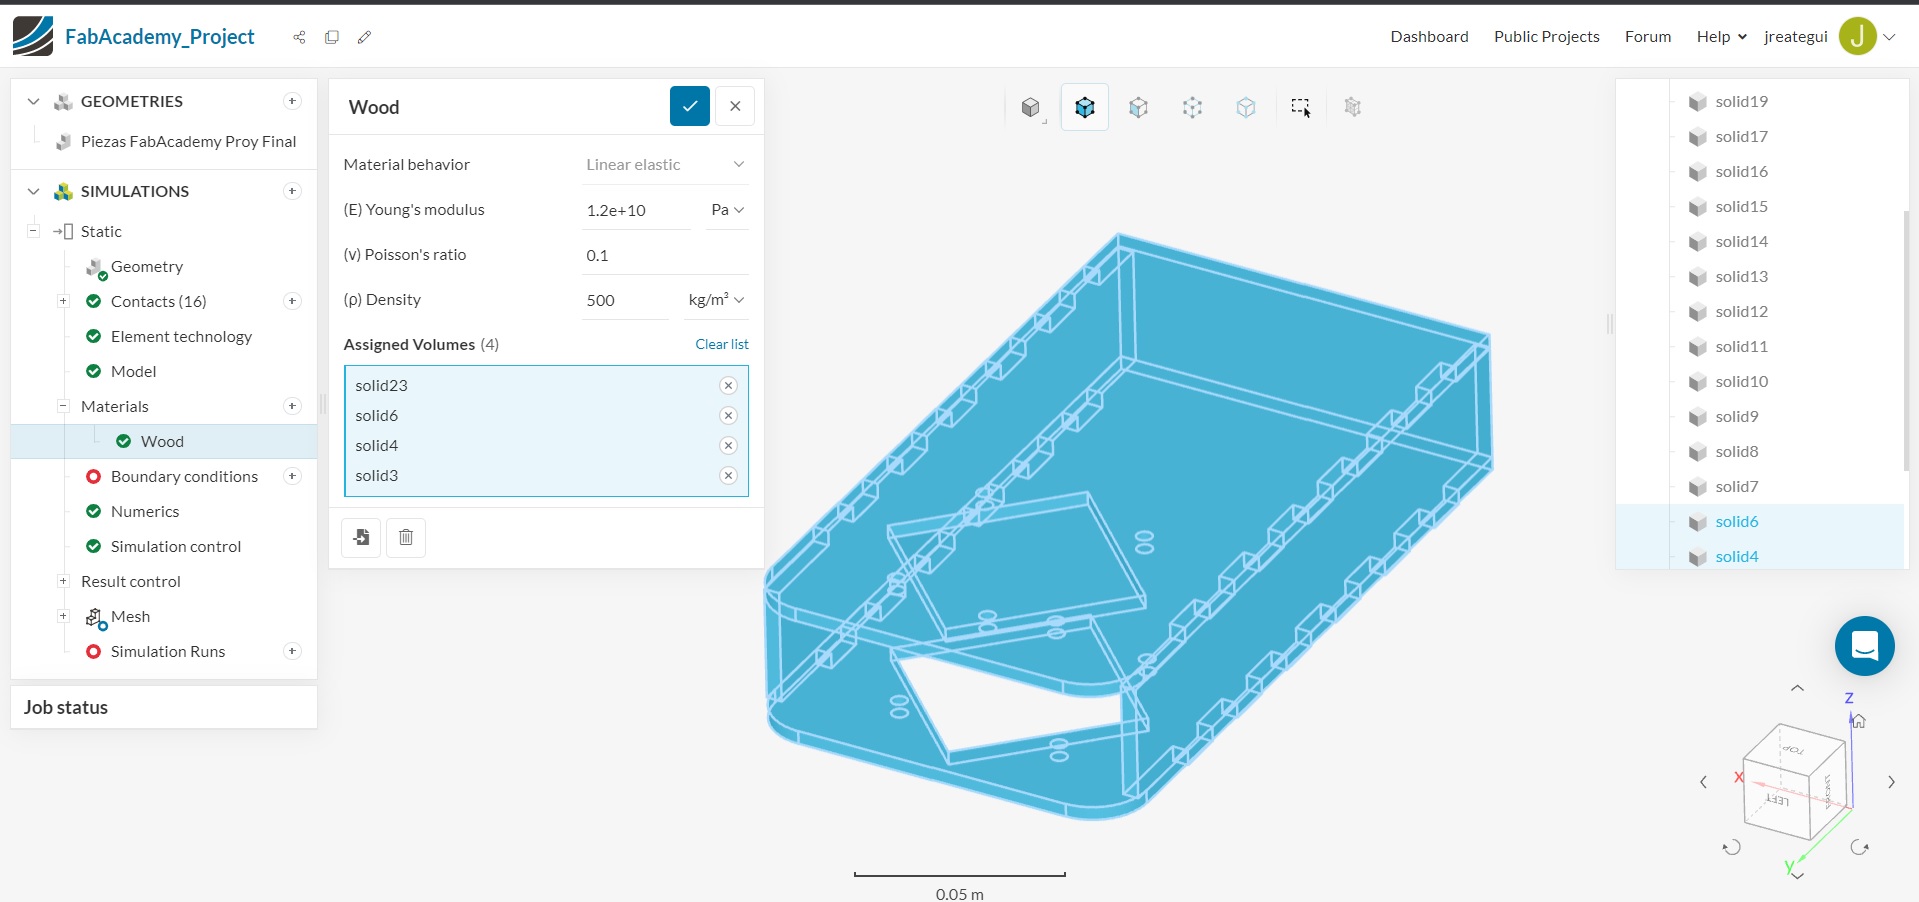This screenshot has height=902, width=1919.
Task: Add a simulation run plus icon
Action: pos(292,651)
